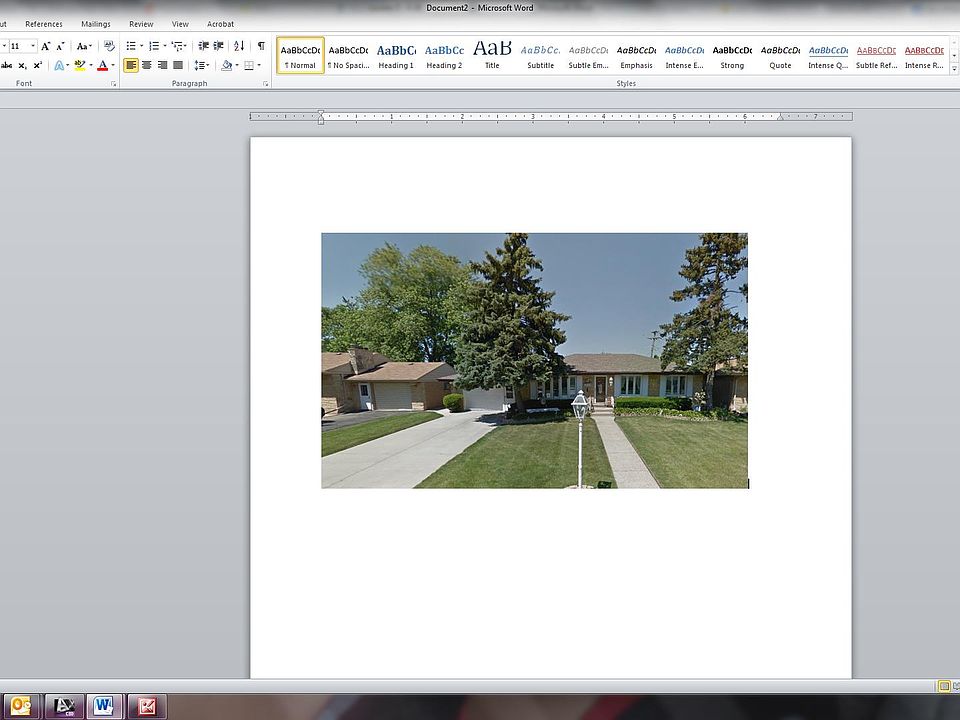Click the Grow Font icon
This screenshot has width=960, height=720.
(46, 46)
